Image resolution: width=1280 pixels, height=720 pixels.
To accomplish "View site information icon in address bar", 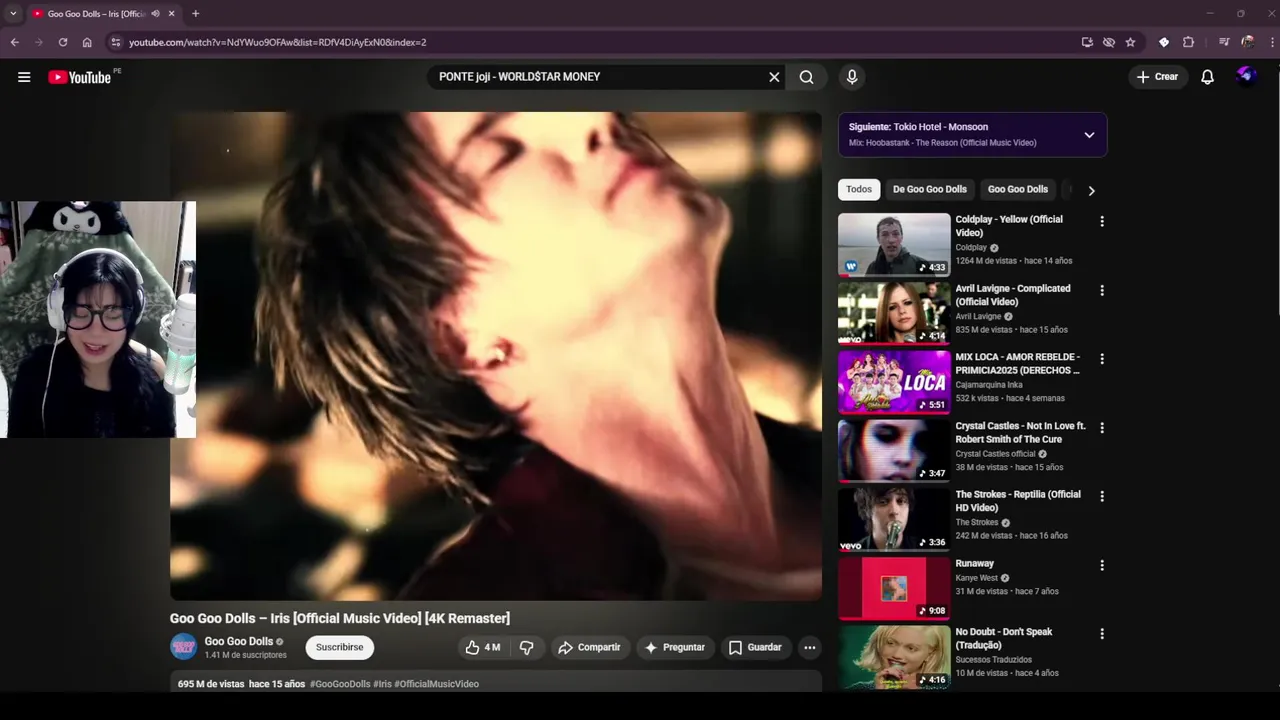I will point(115,42).
